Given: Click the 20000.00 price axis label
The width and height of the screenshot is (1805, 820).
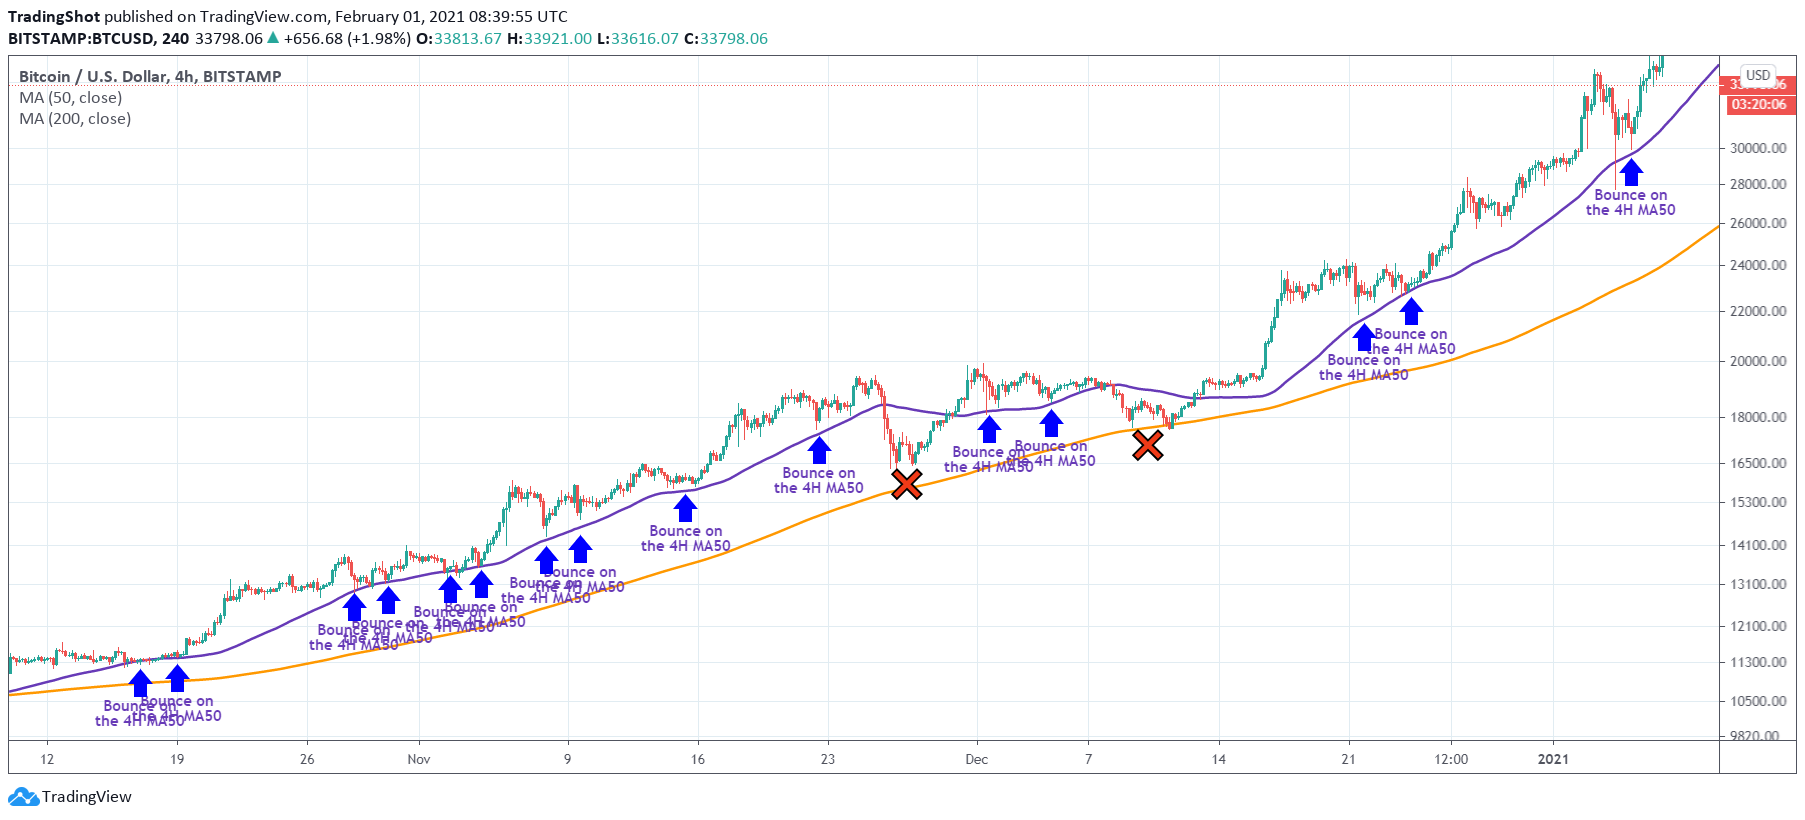Looking at the screenshot, I should [1758, 361].
